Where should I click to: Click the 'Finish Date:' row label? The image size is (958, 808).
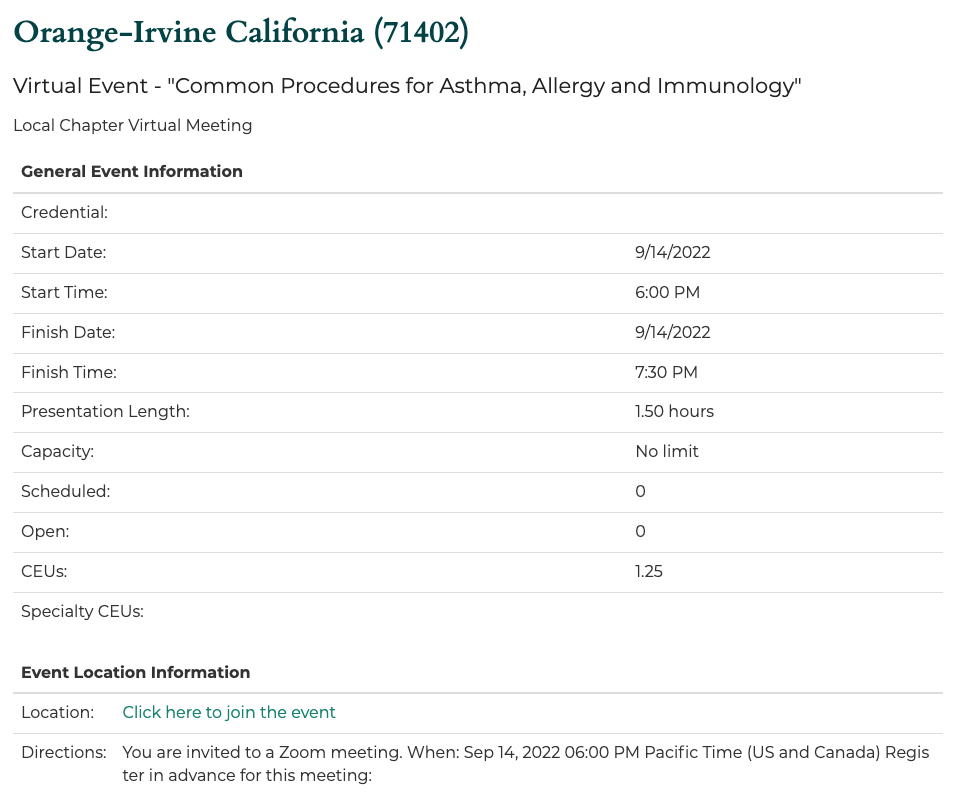[68, 332]
